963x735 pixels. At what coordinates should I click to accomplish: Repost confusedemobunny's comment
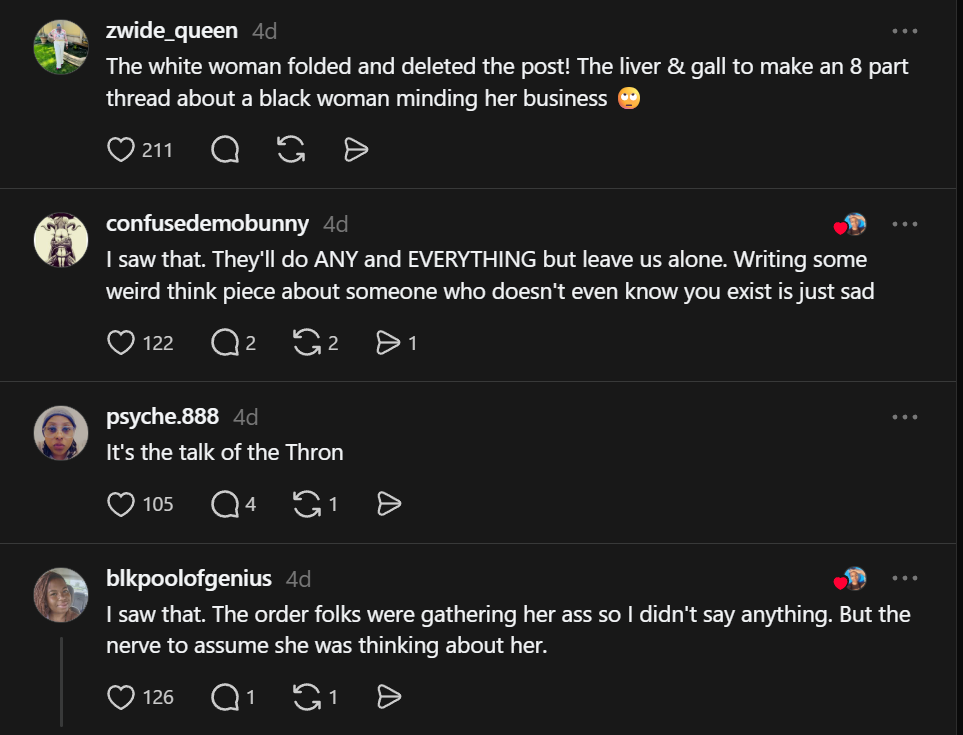click(306, 343)
